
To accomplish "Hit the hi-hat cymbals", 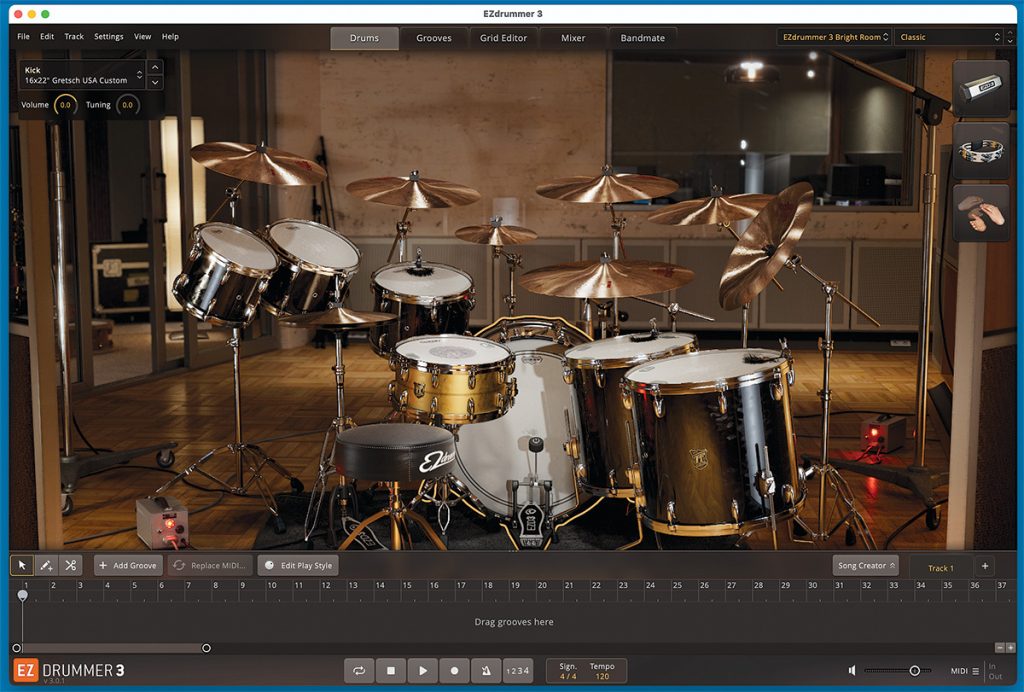I will (340, 319).
